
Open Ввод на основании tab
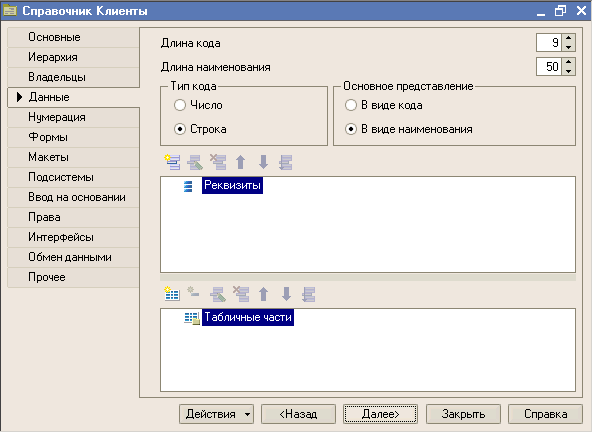pyautogui.click(x=73, y=197)
